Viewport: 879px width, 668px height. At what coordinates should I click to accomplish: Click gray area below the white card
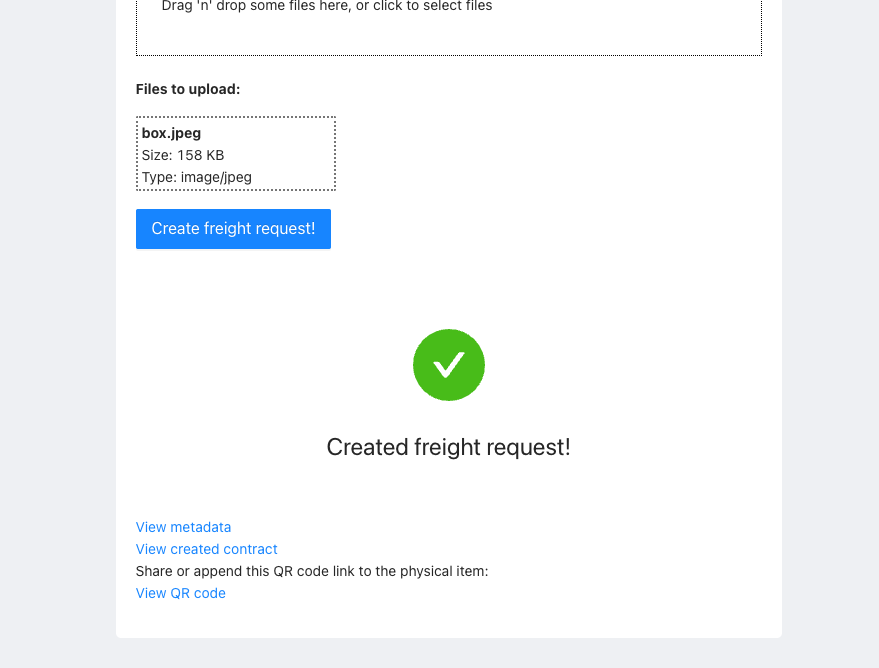coord(448,653)
